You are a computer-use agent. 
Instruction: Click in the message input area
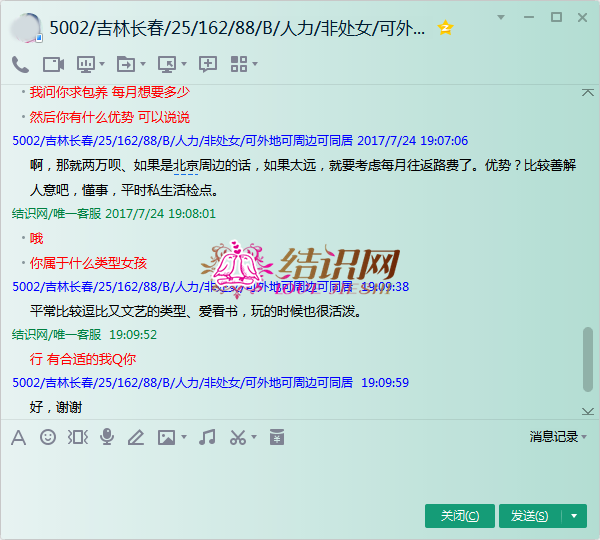[x=298, y=475]
